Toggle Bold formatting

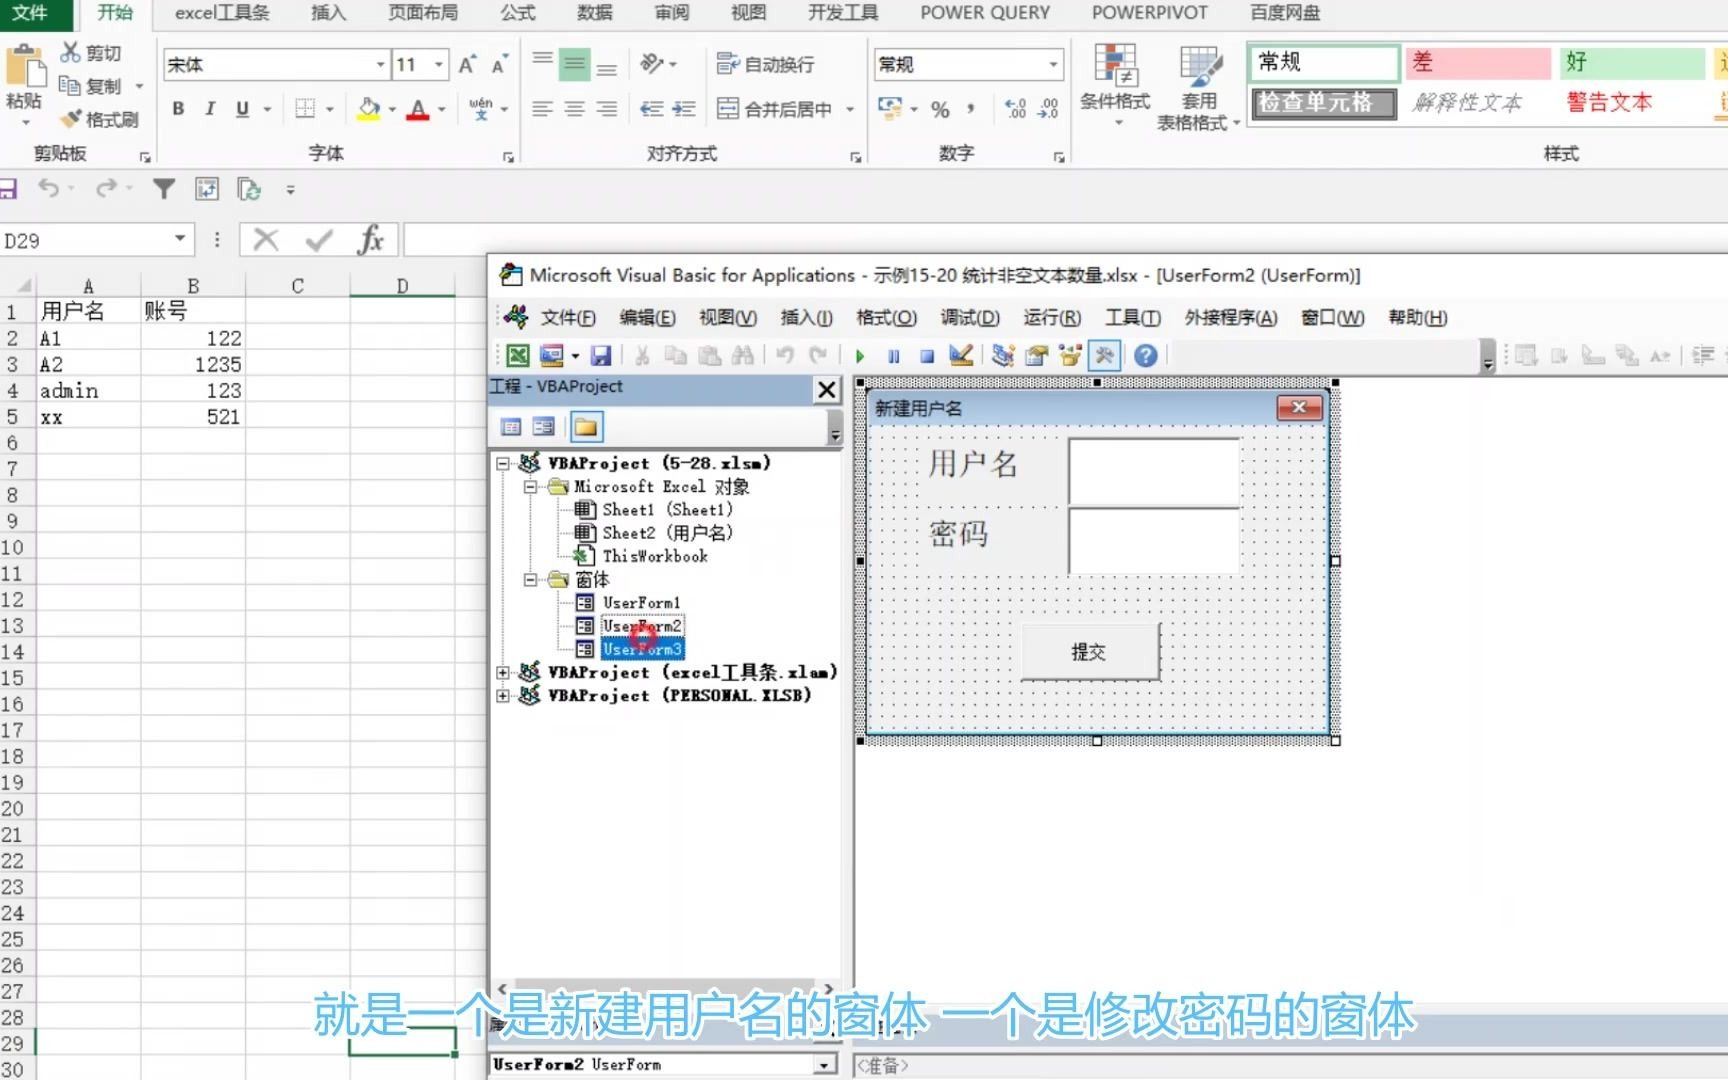[178, 108]
